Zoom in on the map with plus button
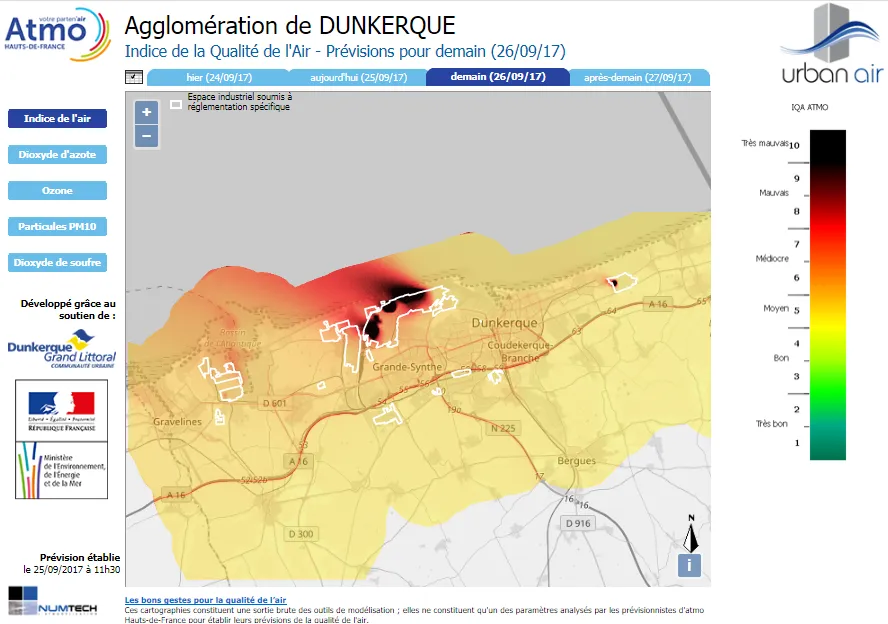888x624 pixels. pos(146,112)
